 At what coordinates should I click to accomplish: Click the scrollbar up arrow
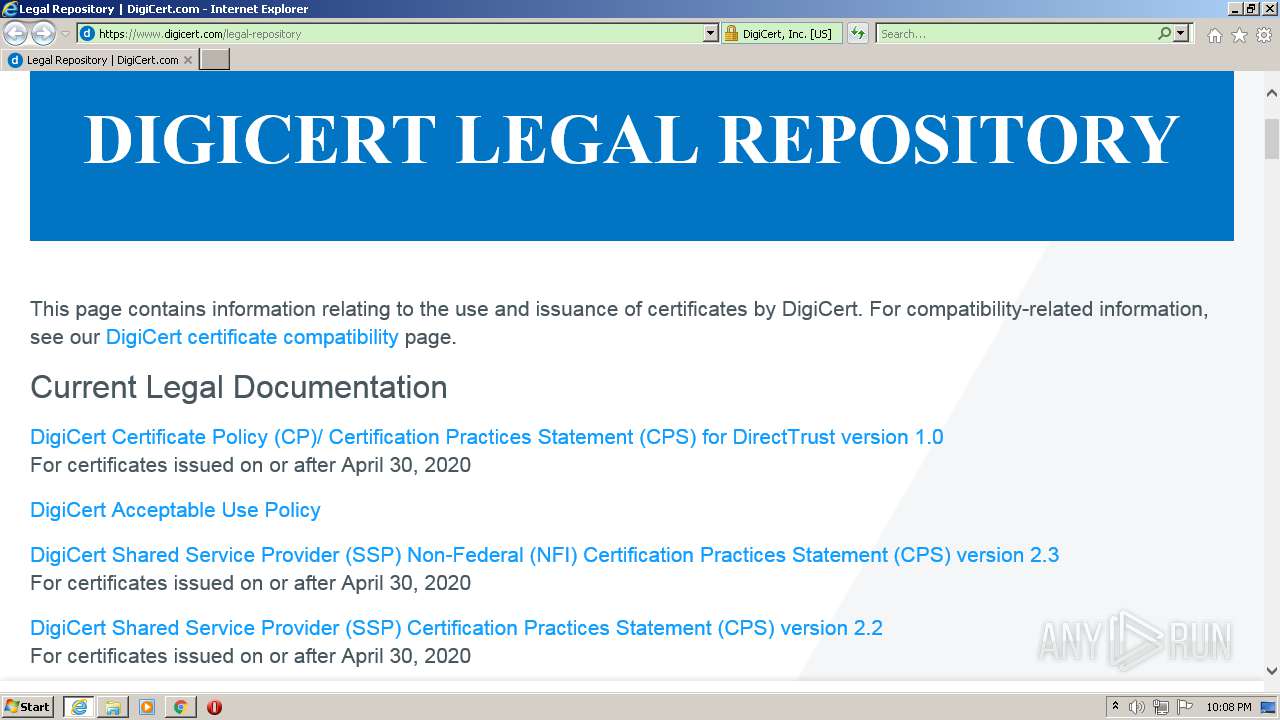pos(1272,94)
